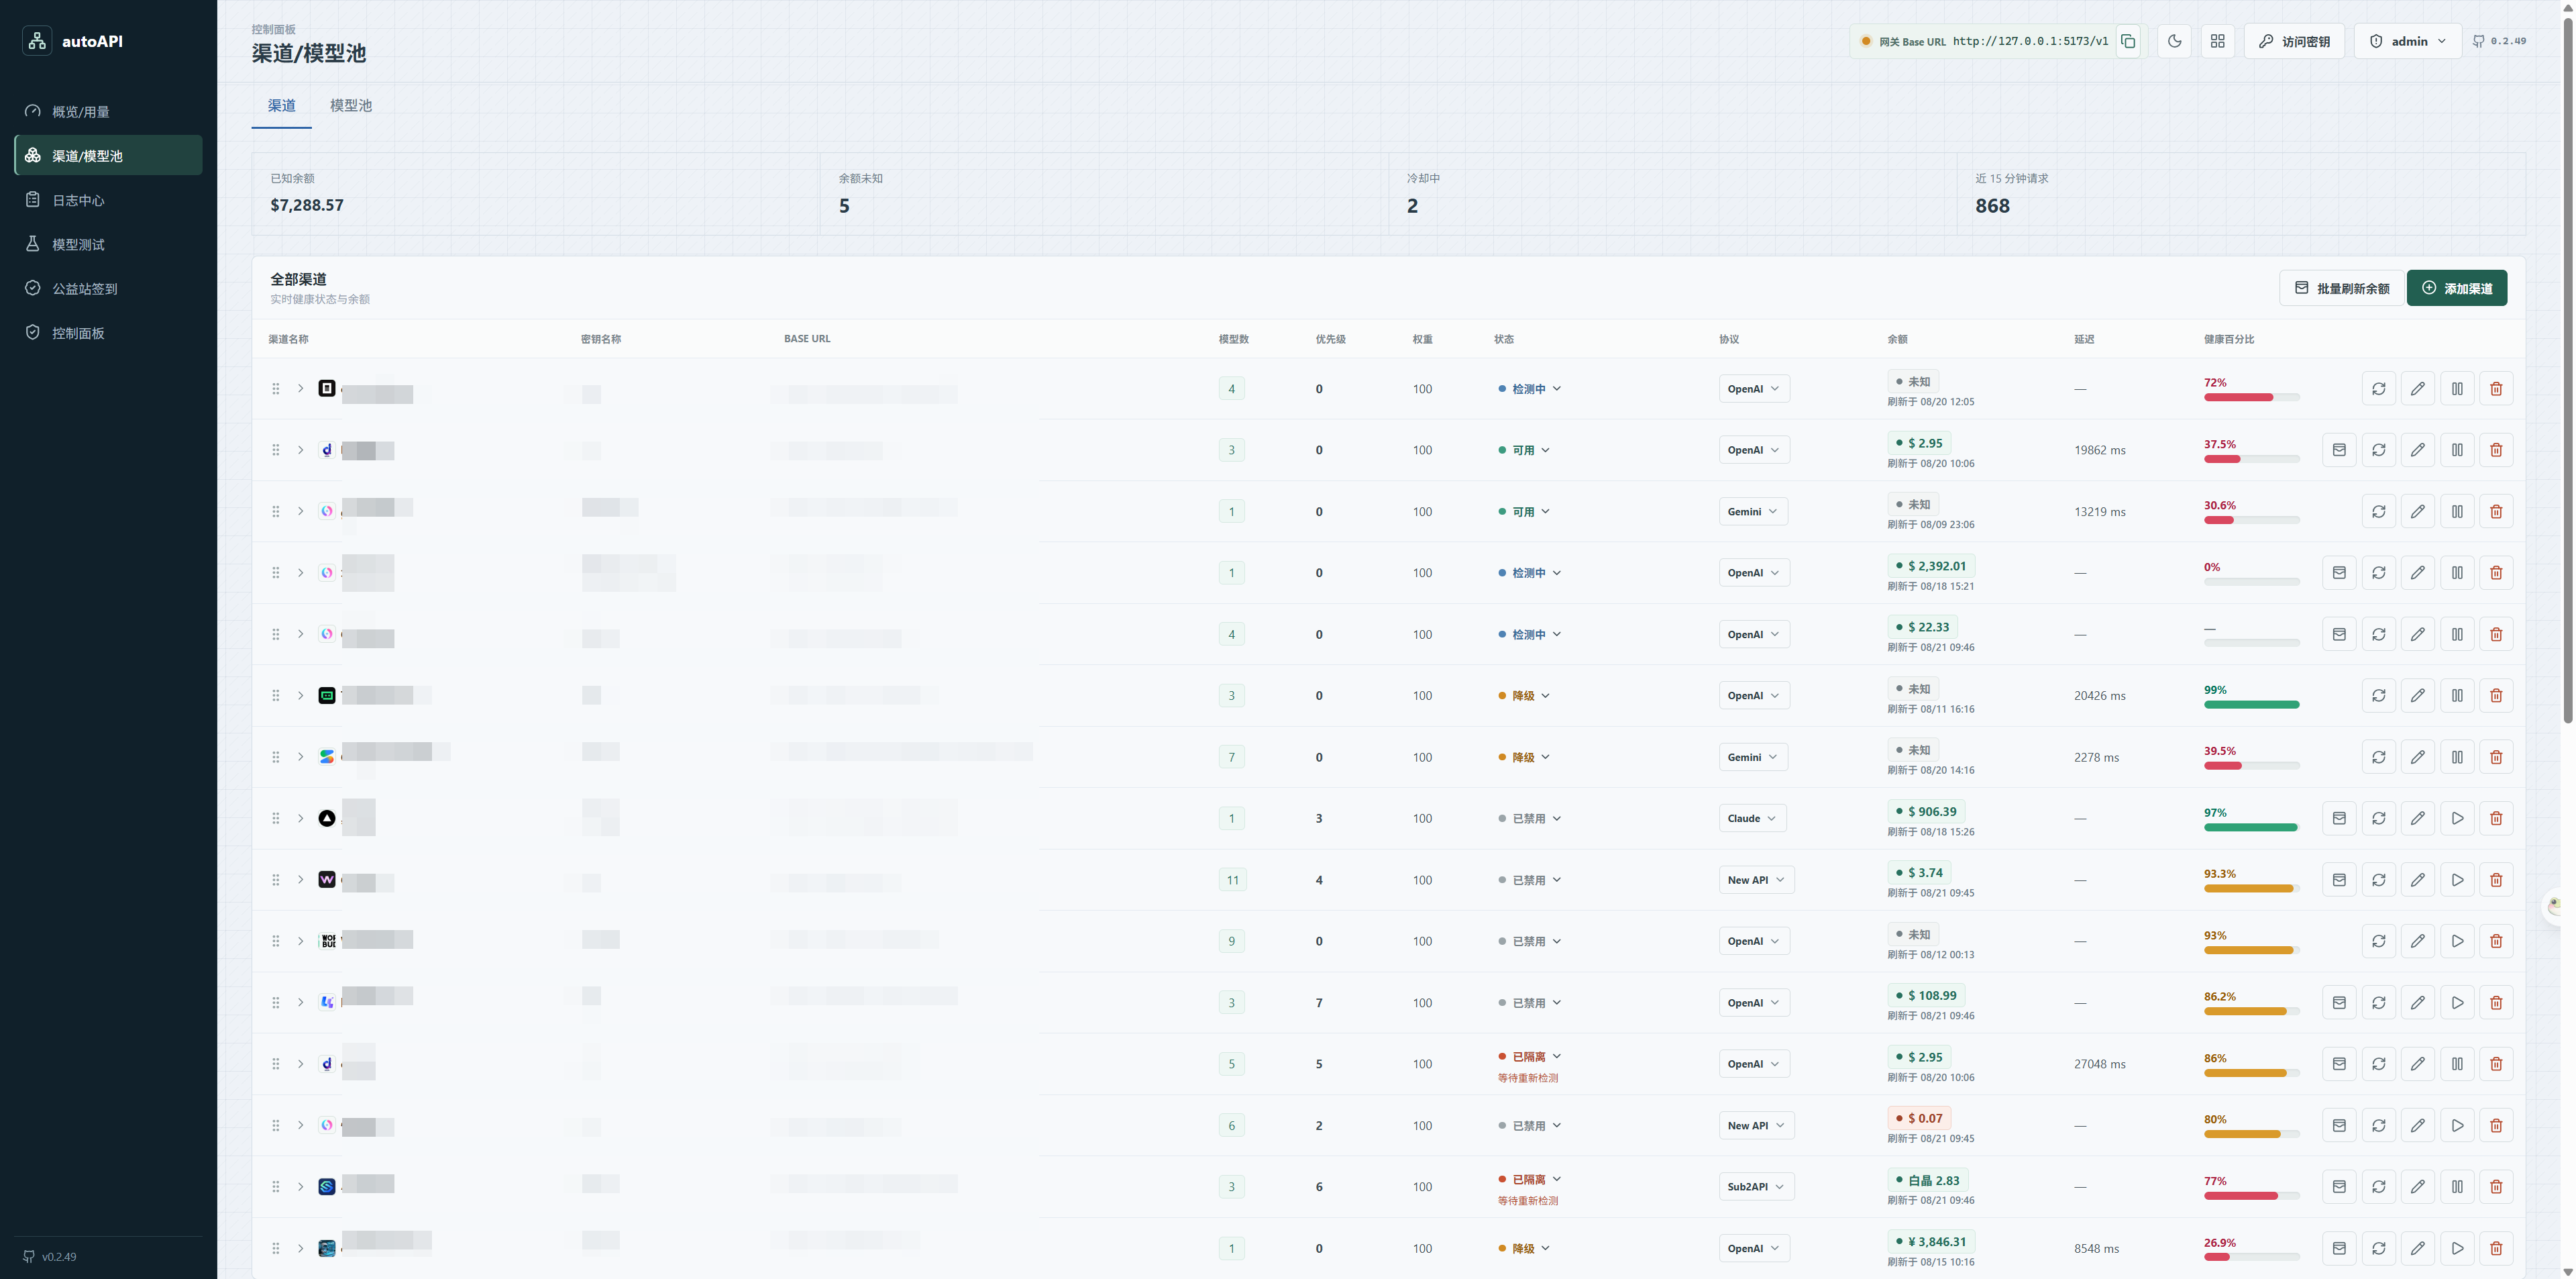Viewport: 2576px width, 1279px height.
Task: Toggle dark mode with the moon icon
Action: (2174, 41)
